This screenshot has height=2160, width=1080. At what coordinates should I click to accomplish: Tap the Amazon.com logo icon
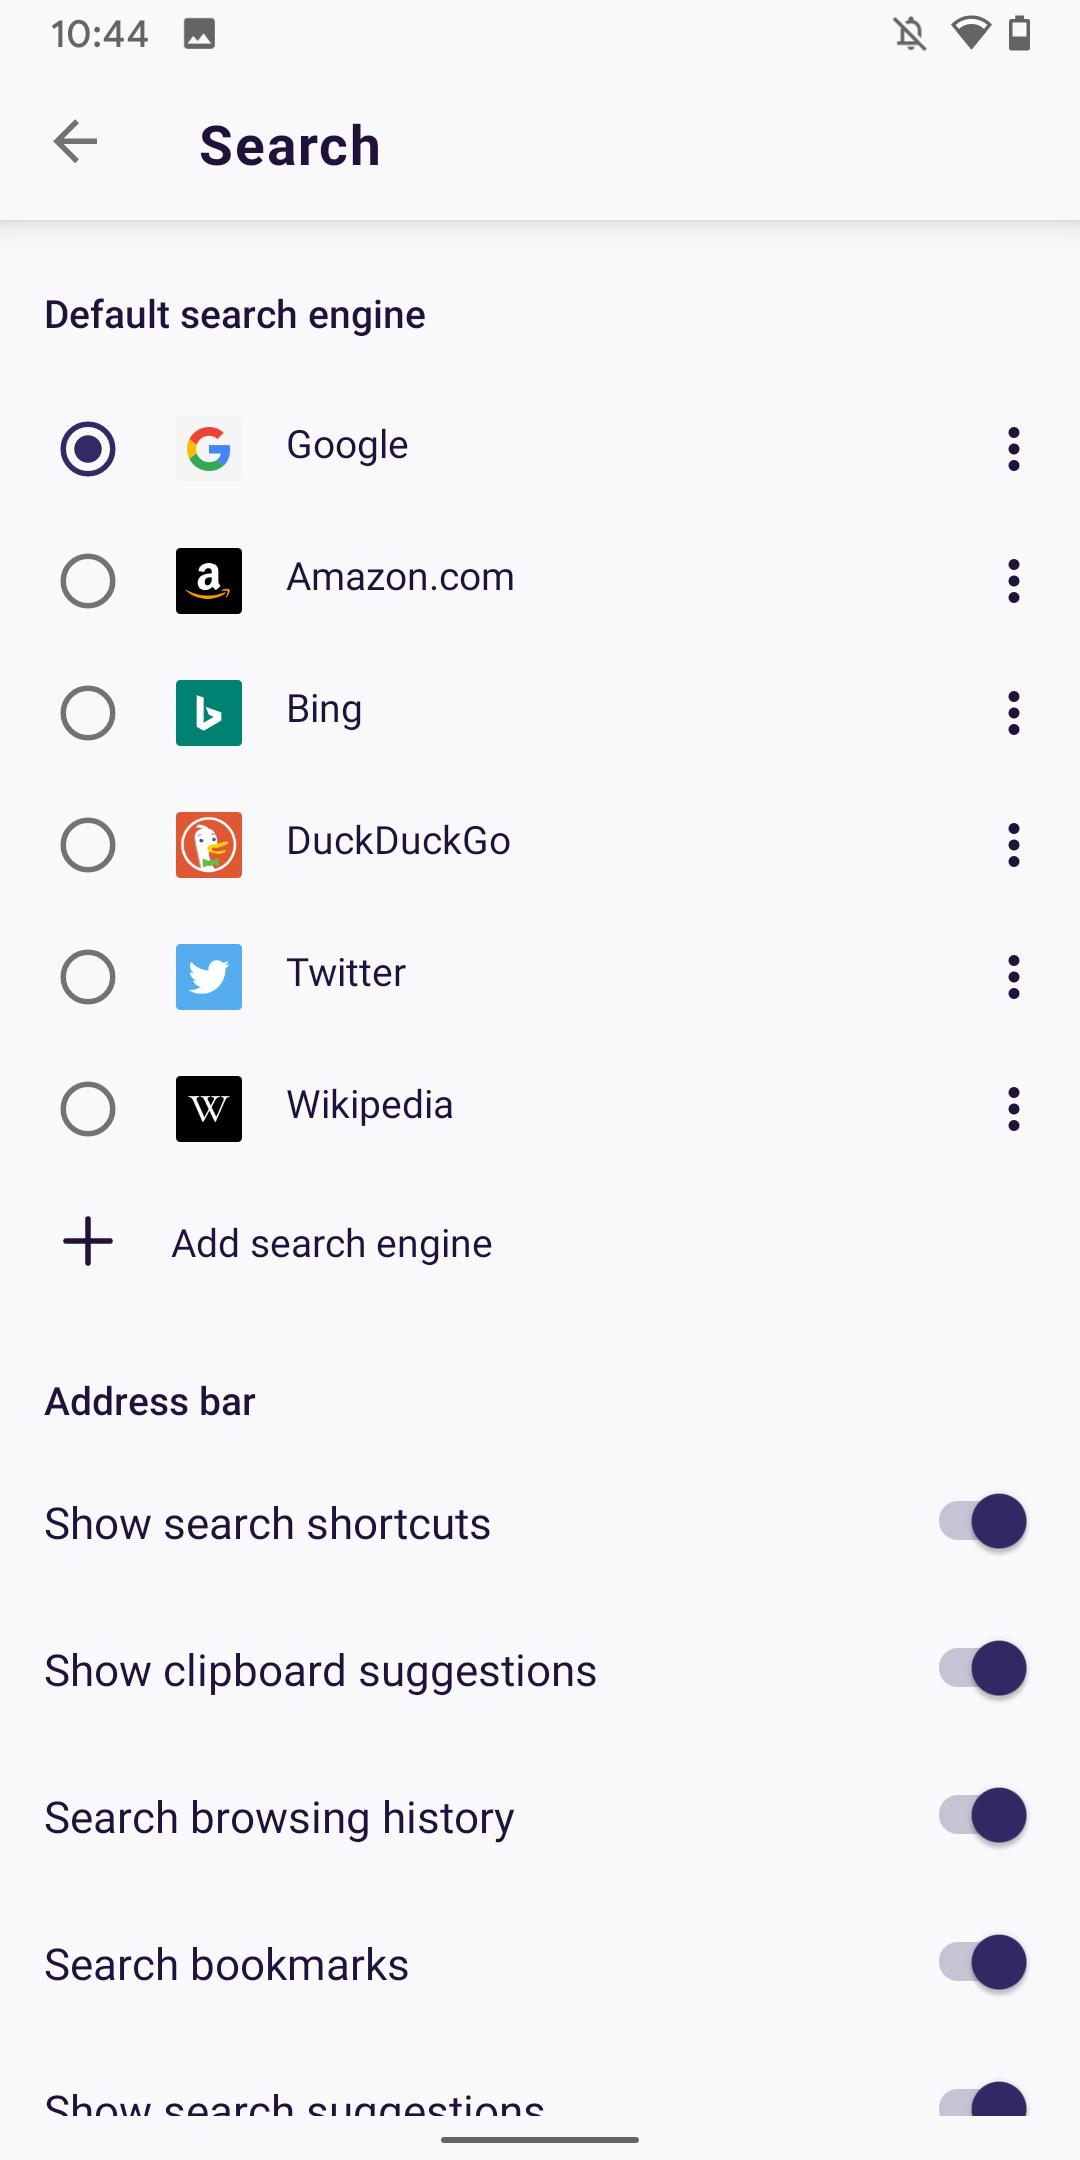pyautogui.click(x=208, y=581)
